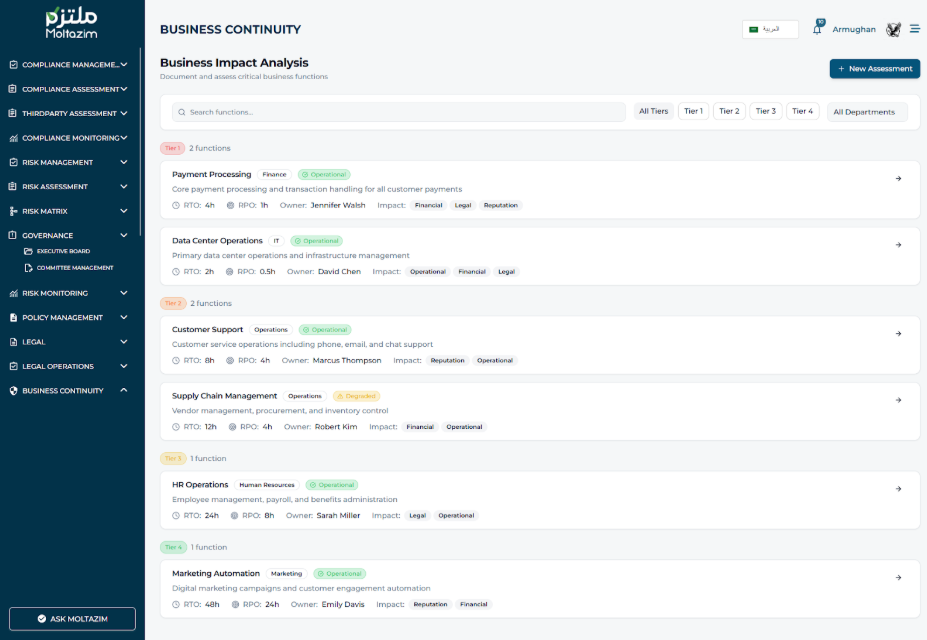The image size is (927, 640).
Task: Filter by Tier 1
Action: [693, 111]
